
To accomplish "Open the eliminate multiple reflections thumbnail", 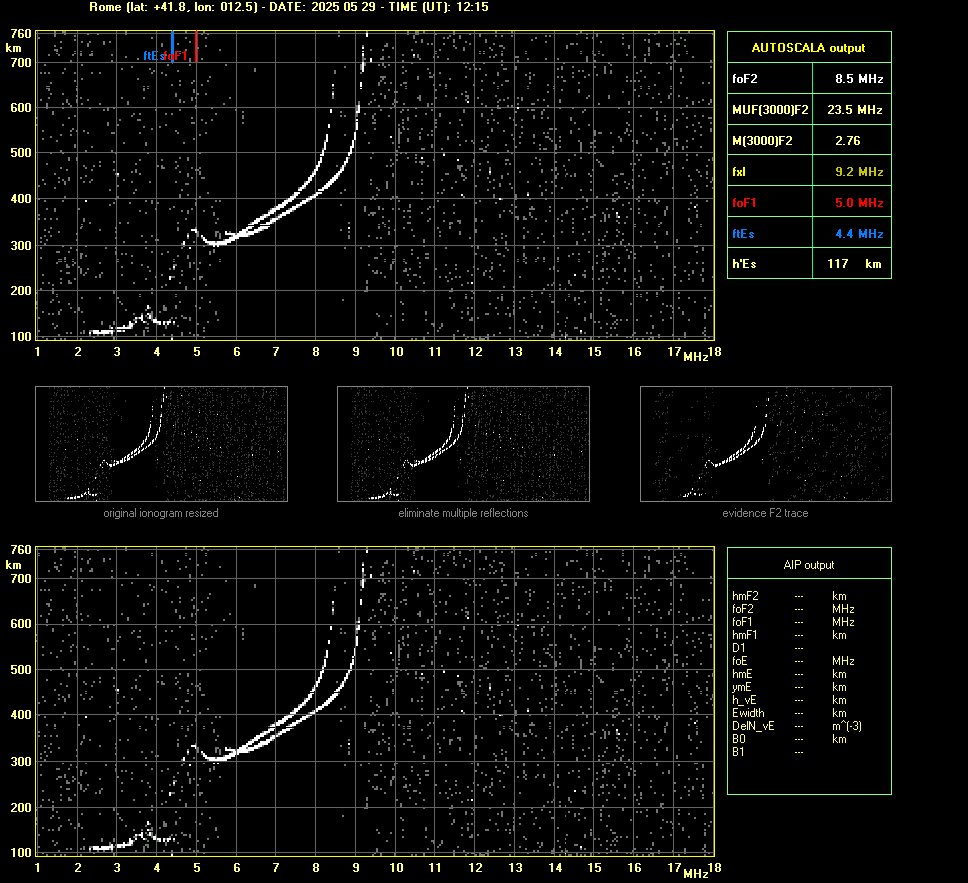I will 463,444.
